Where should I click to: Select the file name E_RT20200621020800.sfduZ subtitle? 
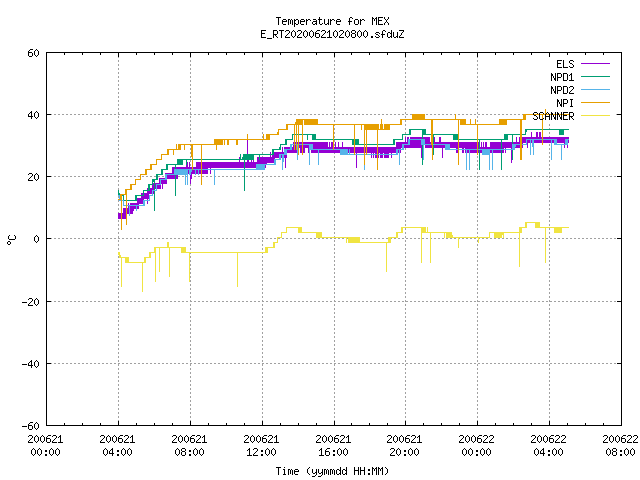[x=332, y=34]
